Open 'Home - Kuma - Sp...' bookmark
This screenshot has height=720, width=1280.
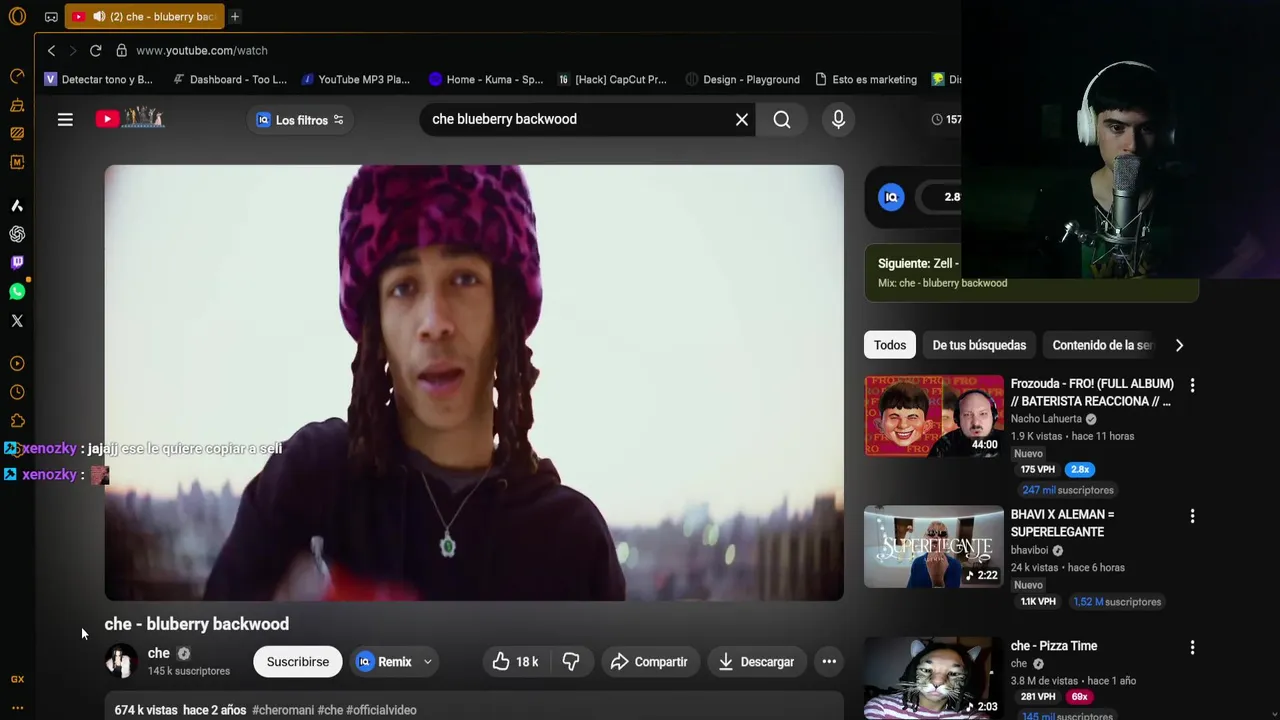485,79
